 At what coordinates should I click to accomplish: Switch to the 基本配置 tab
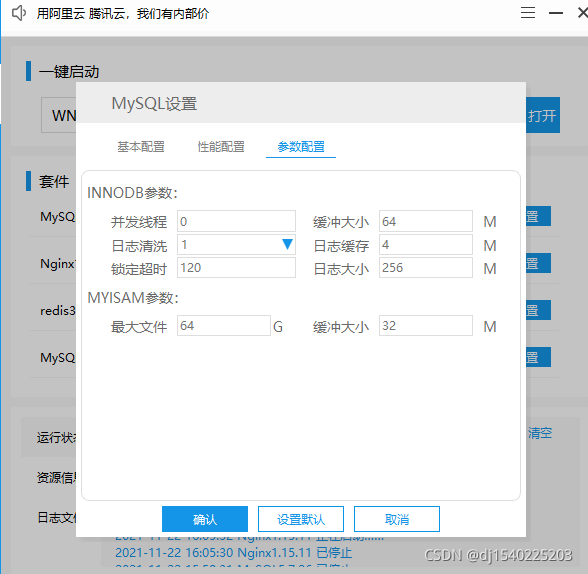click(141, 147)
